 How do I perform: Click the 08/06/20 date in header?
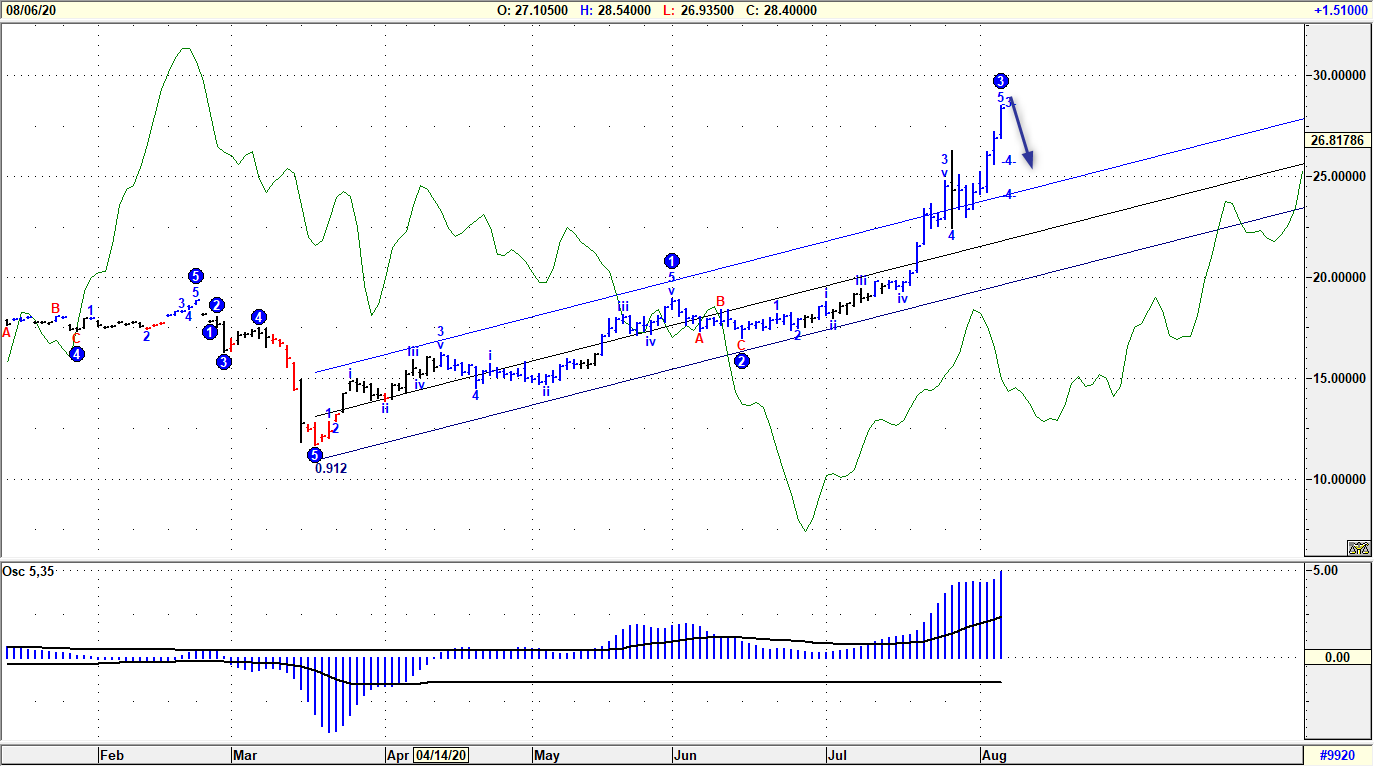(x=30, y=10)
